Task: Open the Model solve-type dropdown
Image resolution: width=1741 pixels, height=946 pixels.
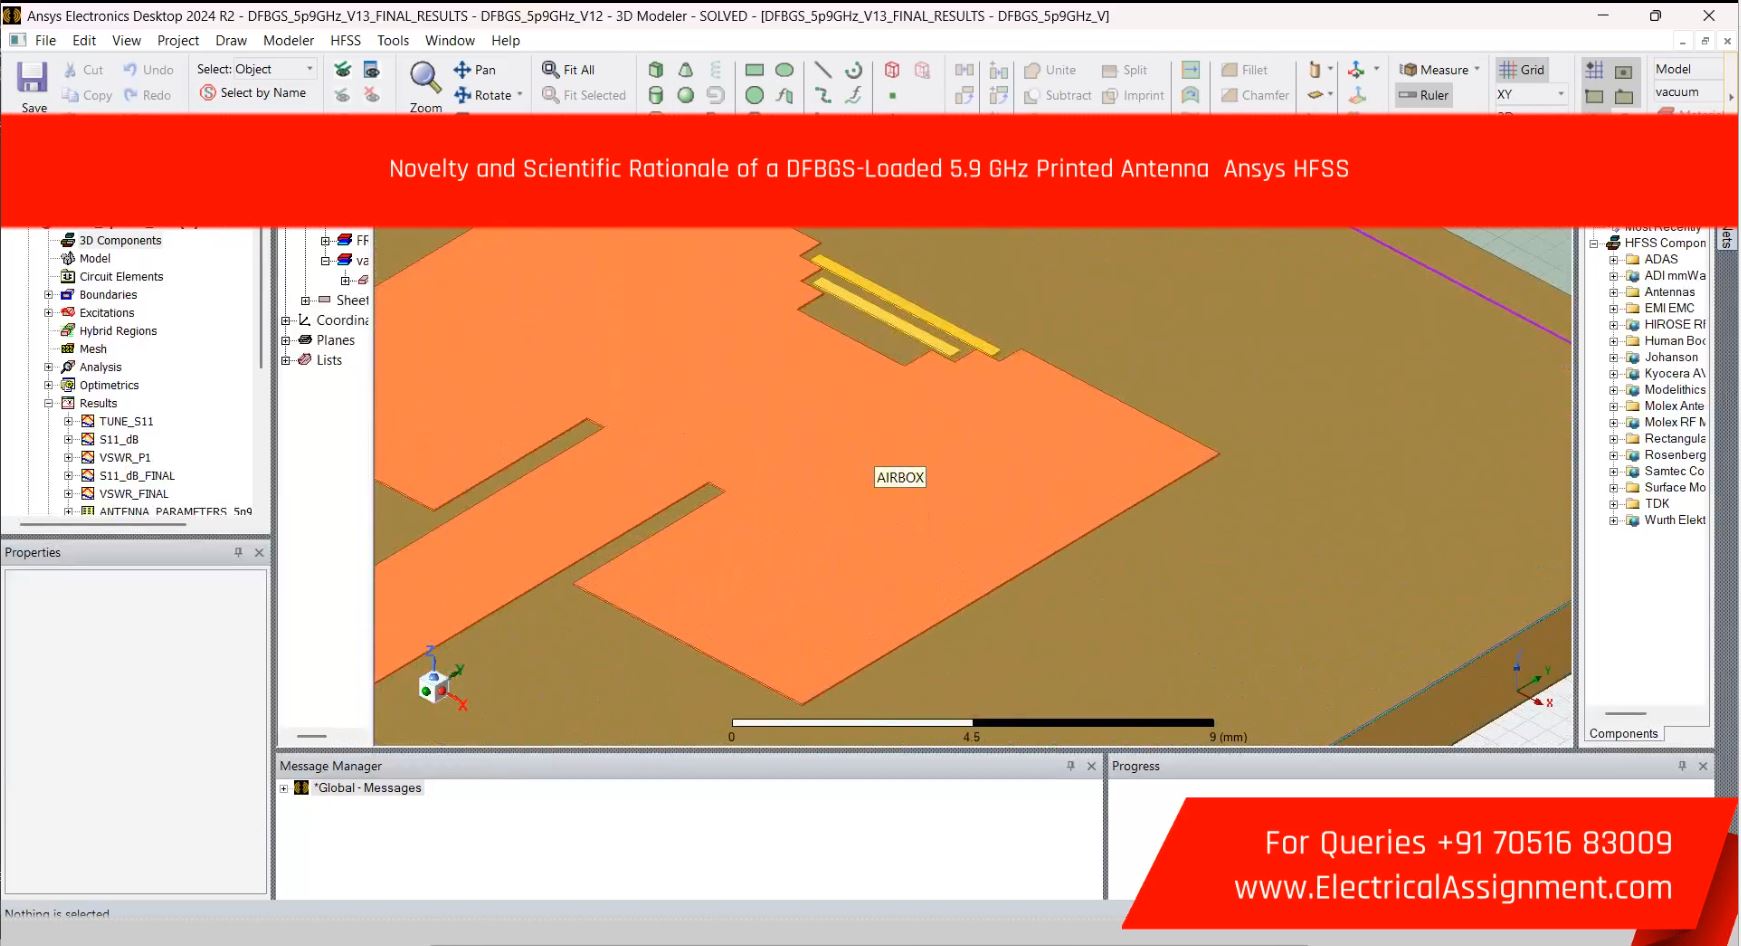Action: click(x=1687, y=69)
